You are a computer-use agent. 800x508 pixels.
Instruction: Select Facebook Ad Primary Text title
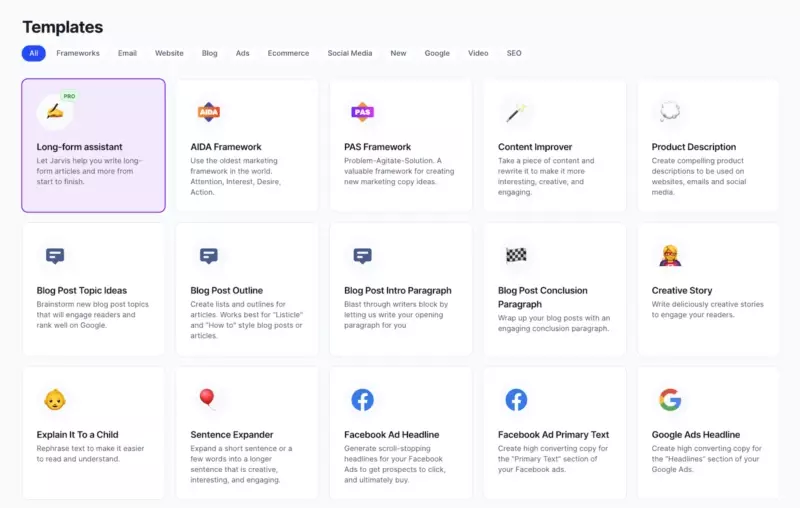point(553,435)
